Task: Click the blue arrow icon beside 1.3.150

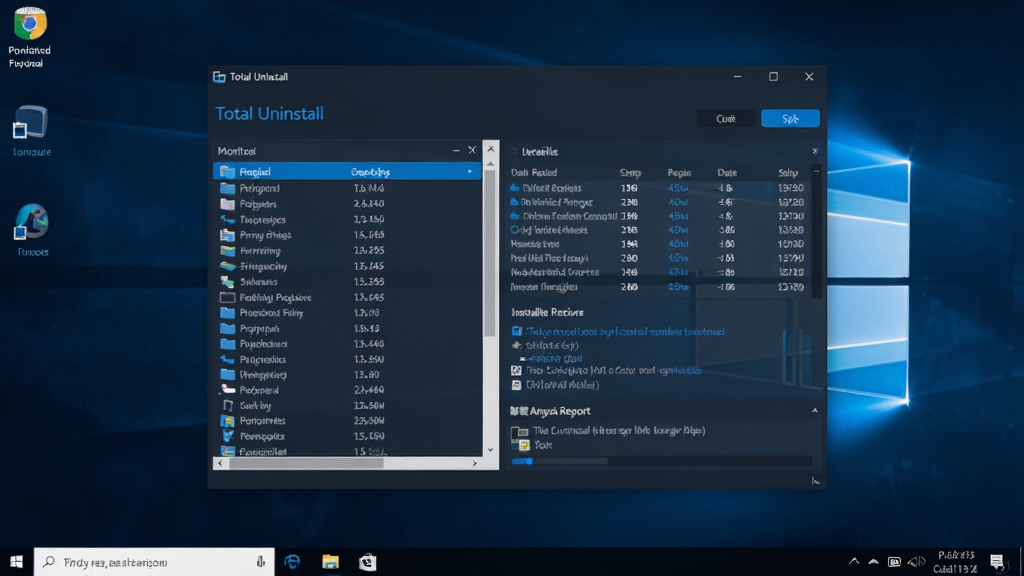Action: (227, 219)
